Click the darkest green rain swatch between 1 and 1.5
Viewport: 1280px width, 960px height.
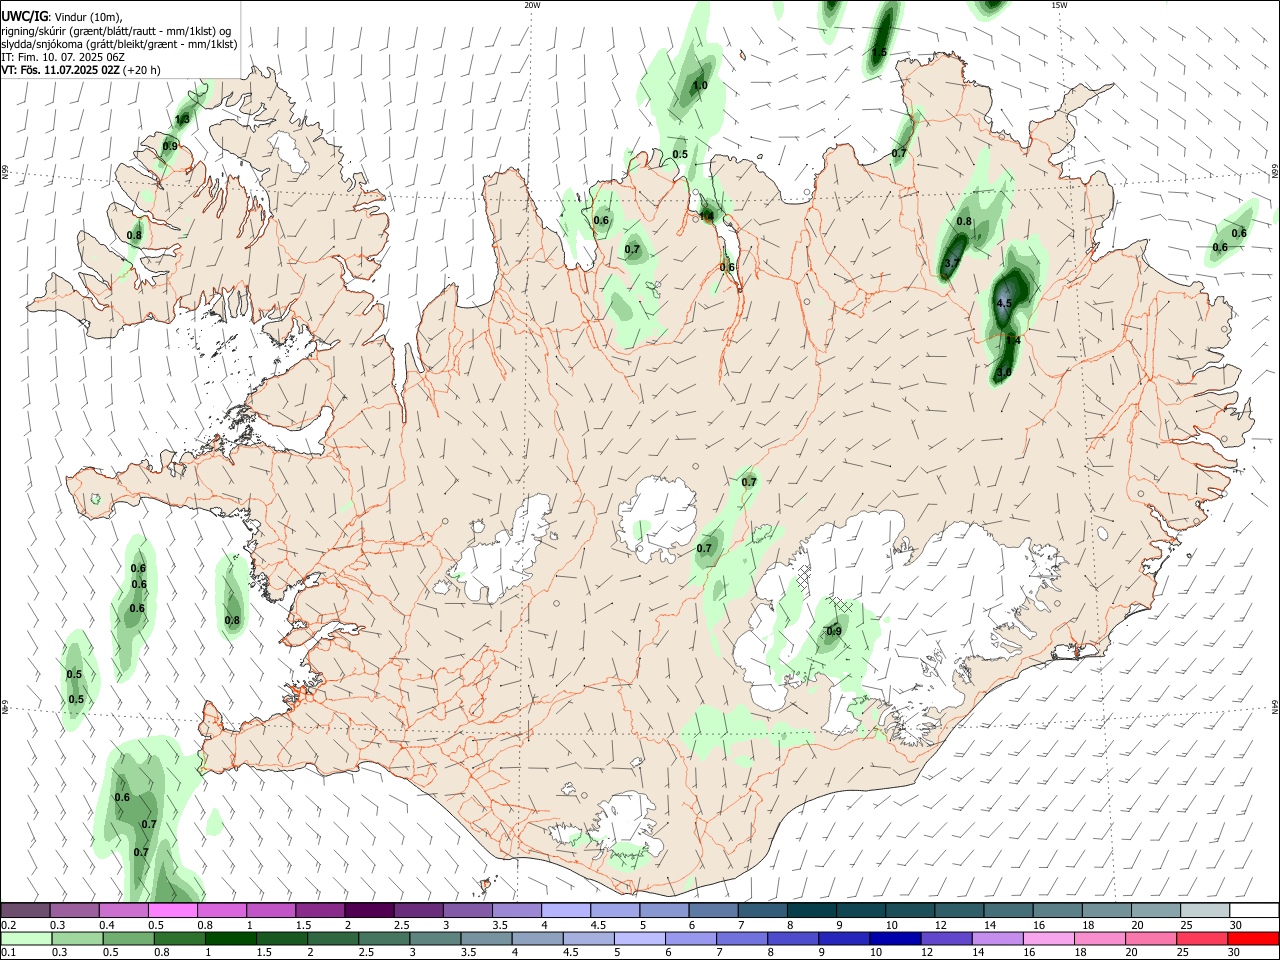click(230, 938)
